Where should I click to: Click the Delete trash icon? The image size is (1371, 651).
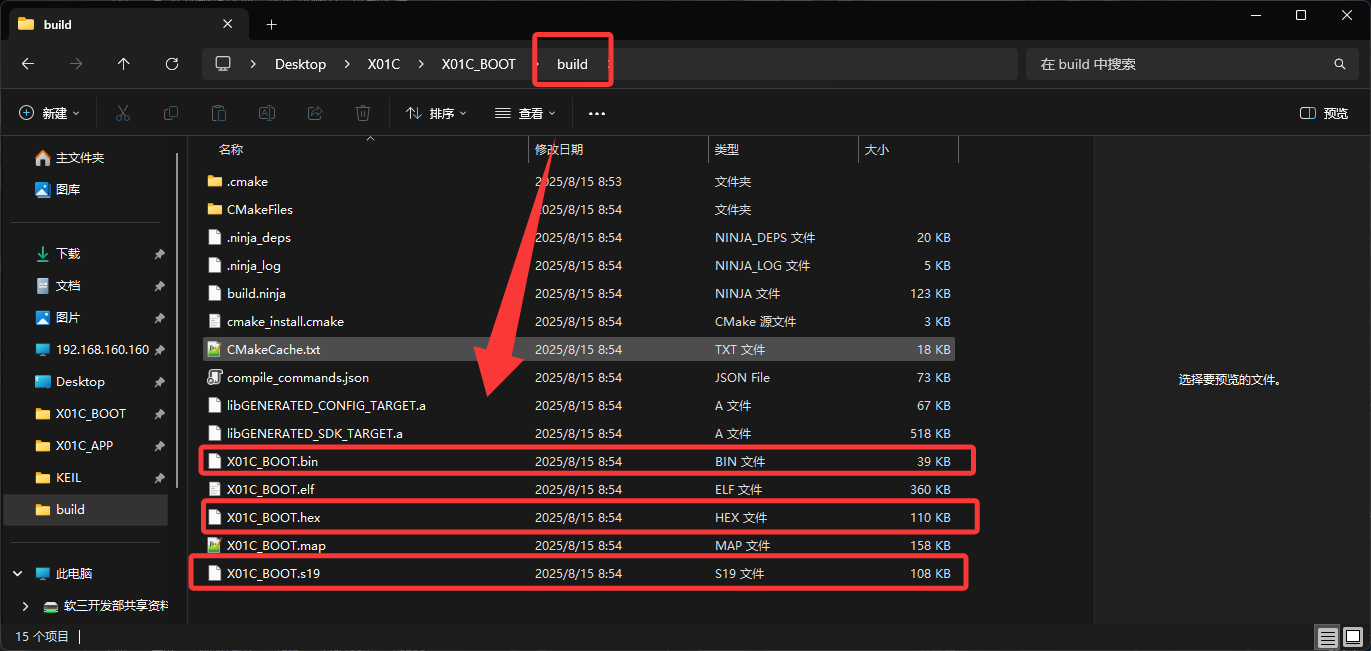click(363, 113)
